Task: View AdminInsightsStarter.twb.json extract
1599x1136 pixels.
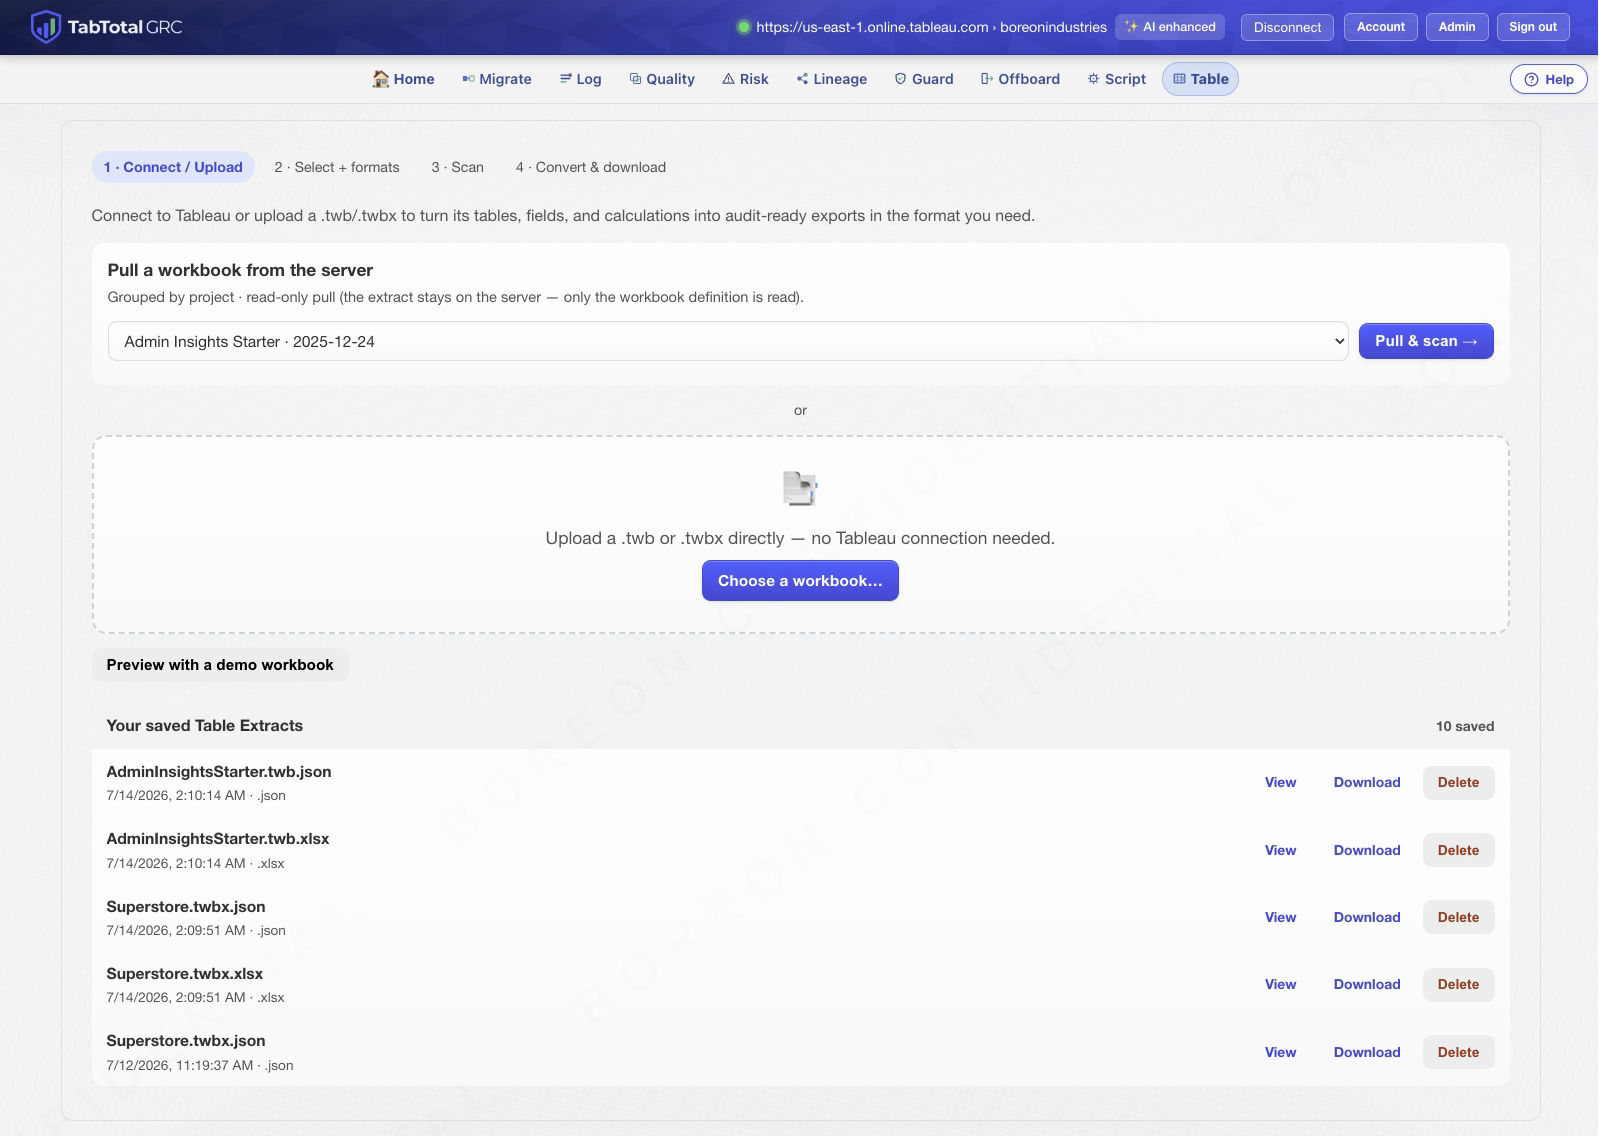Action: pos(1280,783)
